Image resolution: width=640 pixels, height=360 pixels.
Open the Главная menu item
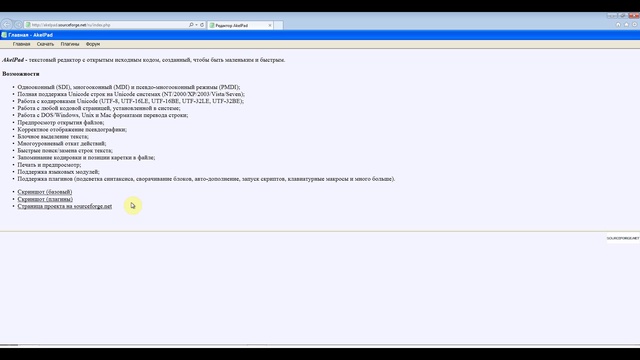point(21,44)
